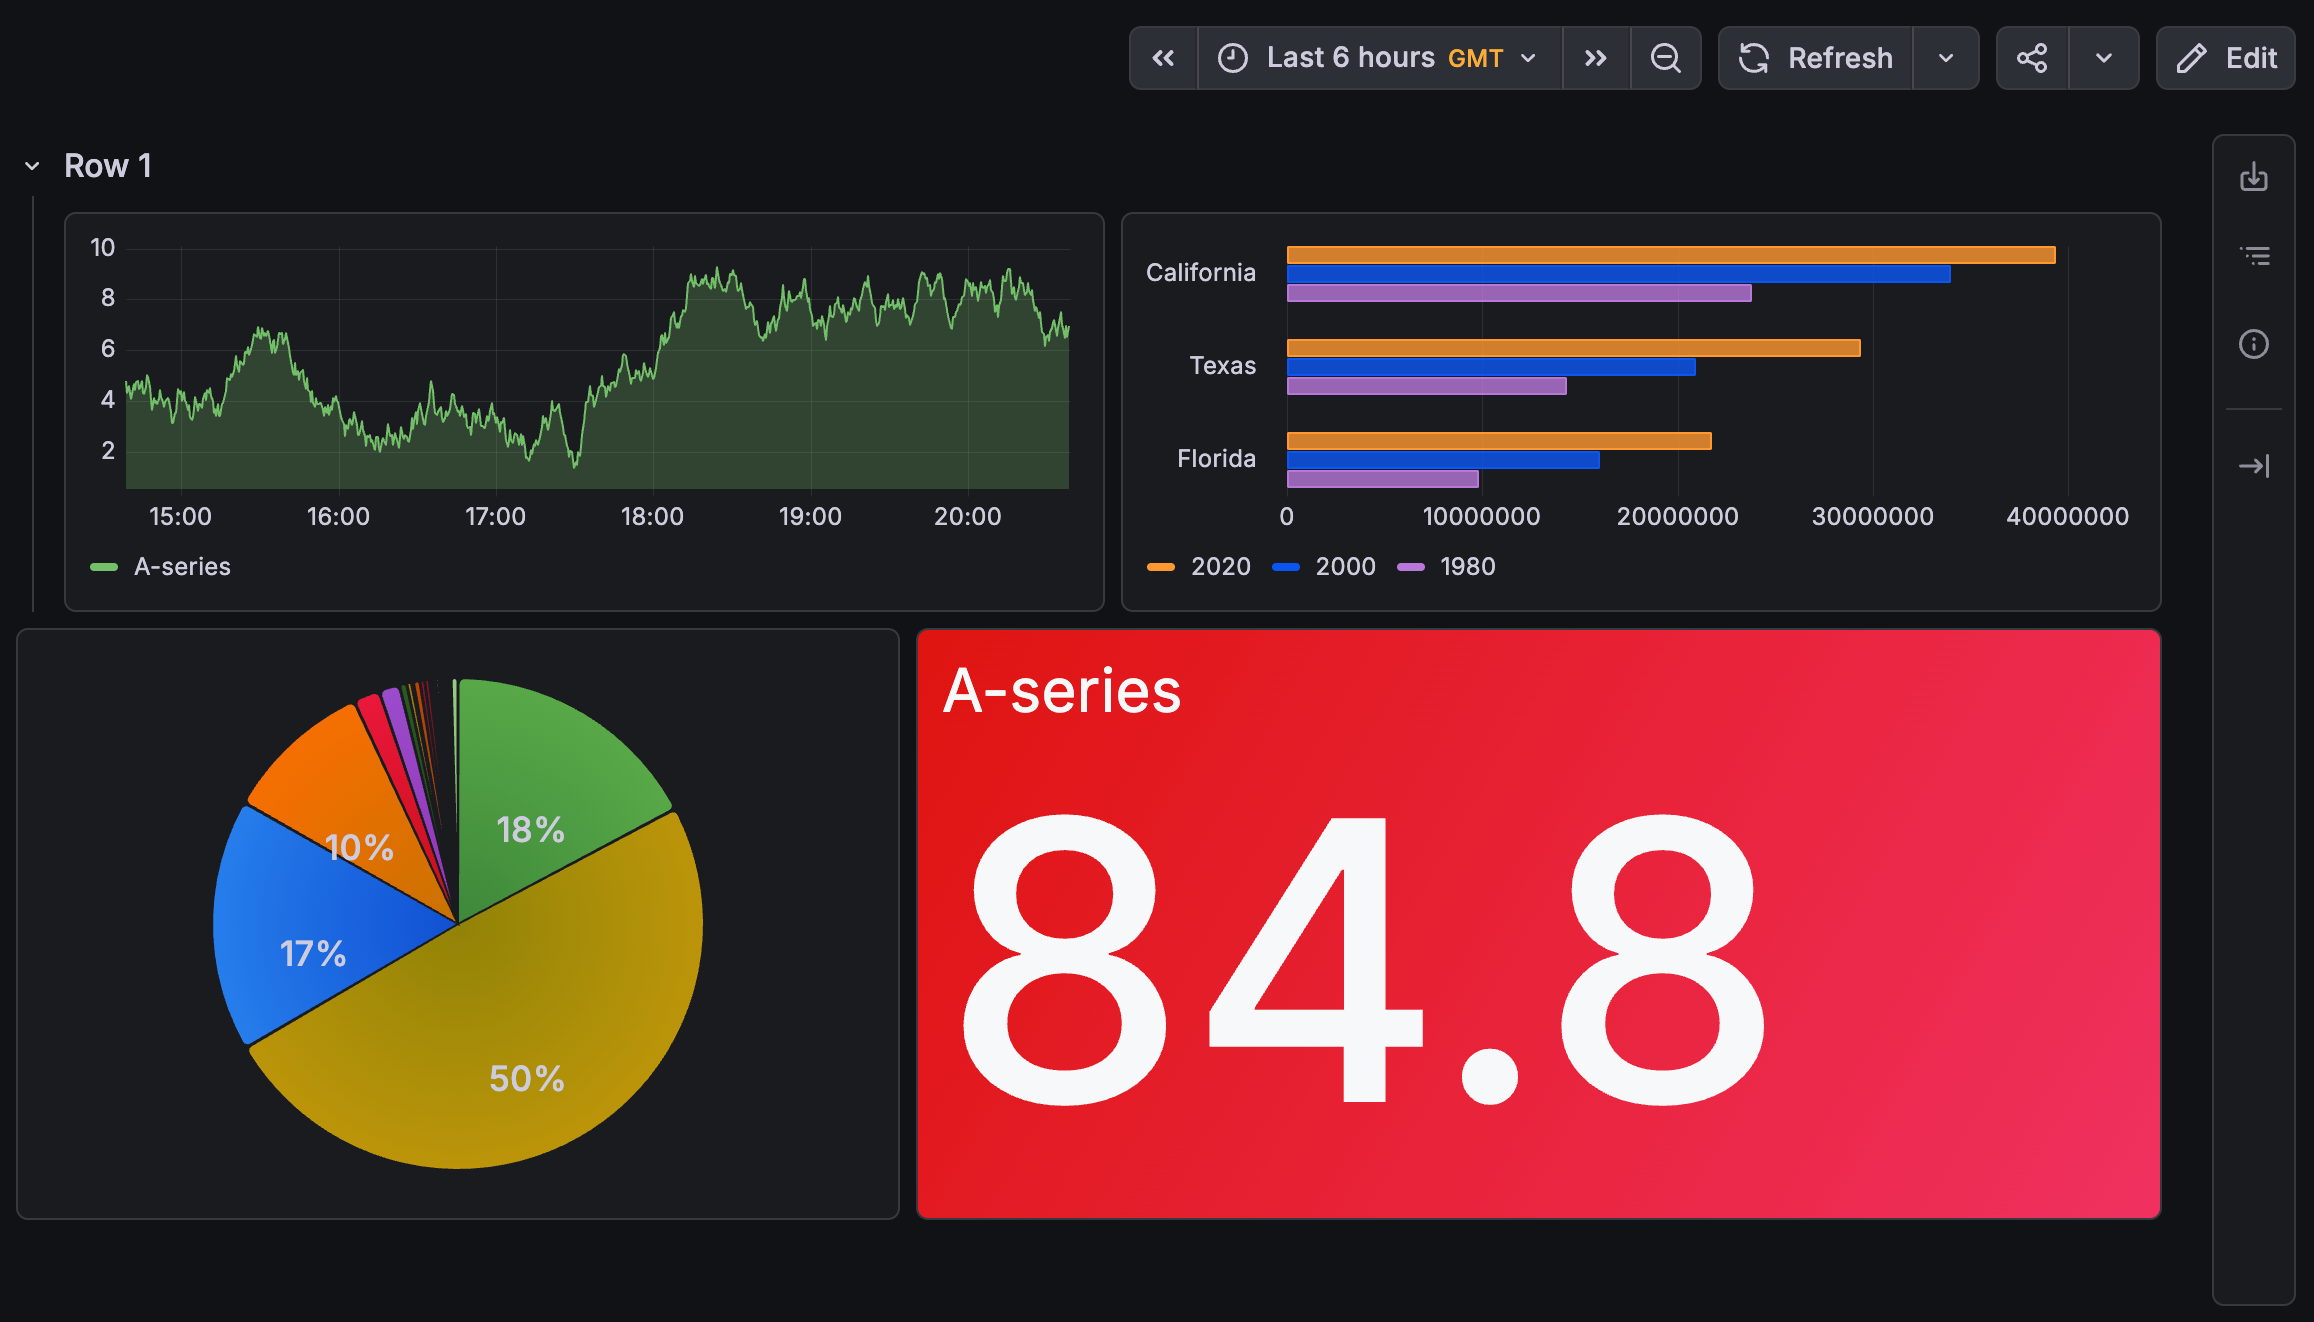Collapse the sidebar with the arrow-to-bar icon

2254,466
